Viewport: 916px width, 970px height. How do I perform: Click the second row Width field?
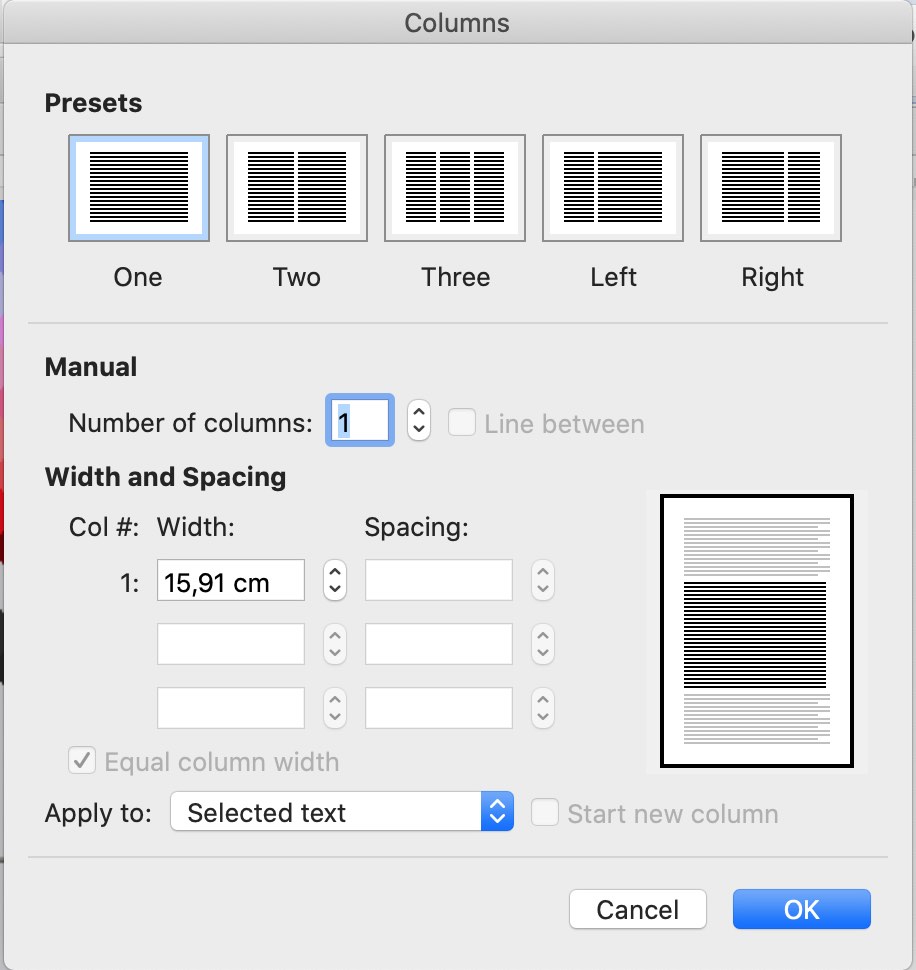(x=231, y=644)
